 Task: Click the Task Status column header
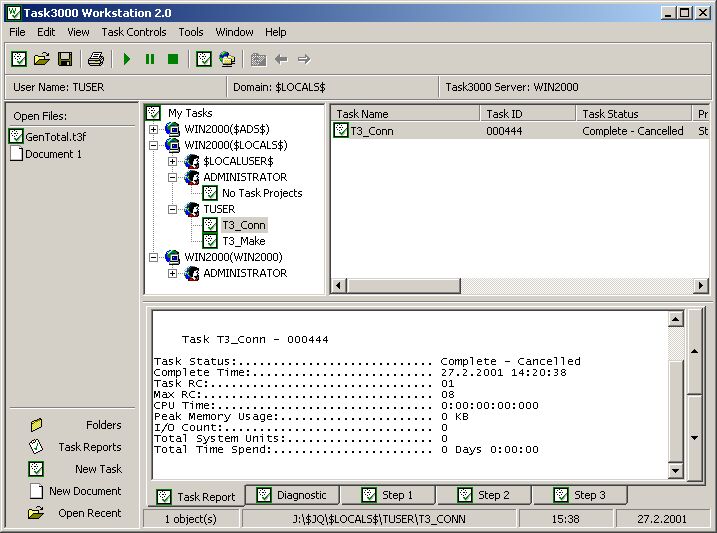[632, 114]
